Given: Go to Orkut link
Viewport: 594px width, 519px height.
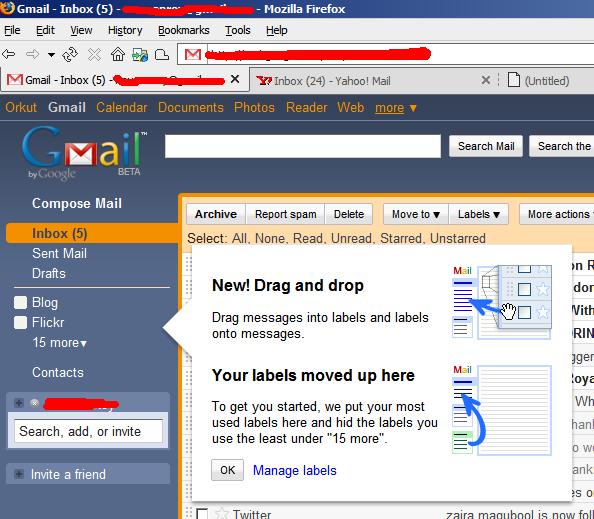Looking at the screenshot, I should pyautogui.click(x=21, y=107).
